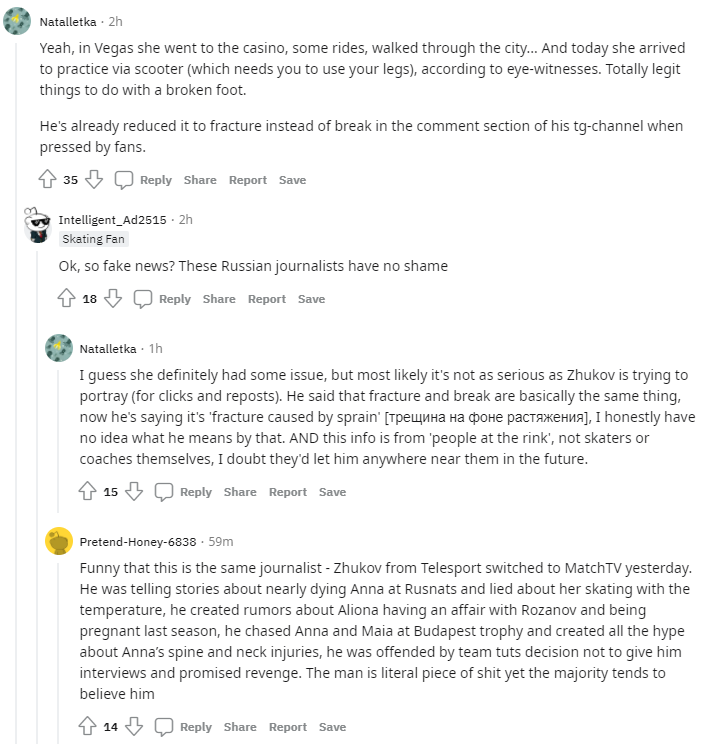Downvote Natalletka's comment with 35 points

coord(94,180)
